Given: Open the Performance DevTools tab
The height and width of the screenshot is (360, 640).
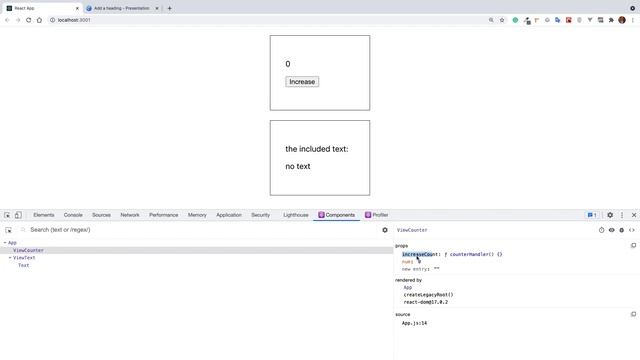Looking at the screenshot, I should [164, 215].
